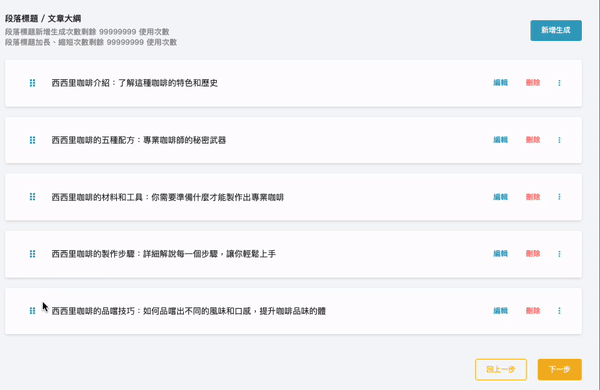The width and height of the screenshot is (600, 390).
Task: Edit the 材料和工具 heading
Action: click(500, 197)
